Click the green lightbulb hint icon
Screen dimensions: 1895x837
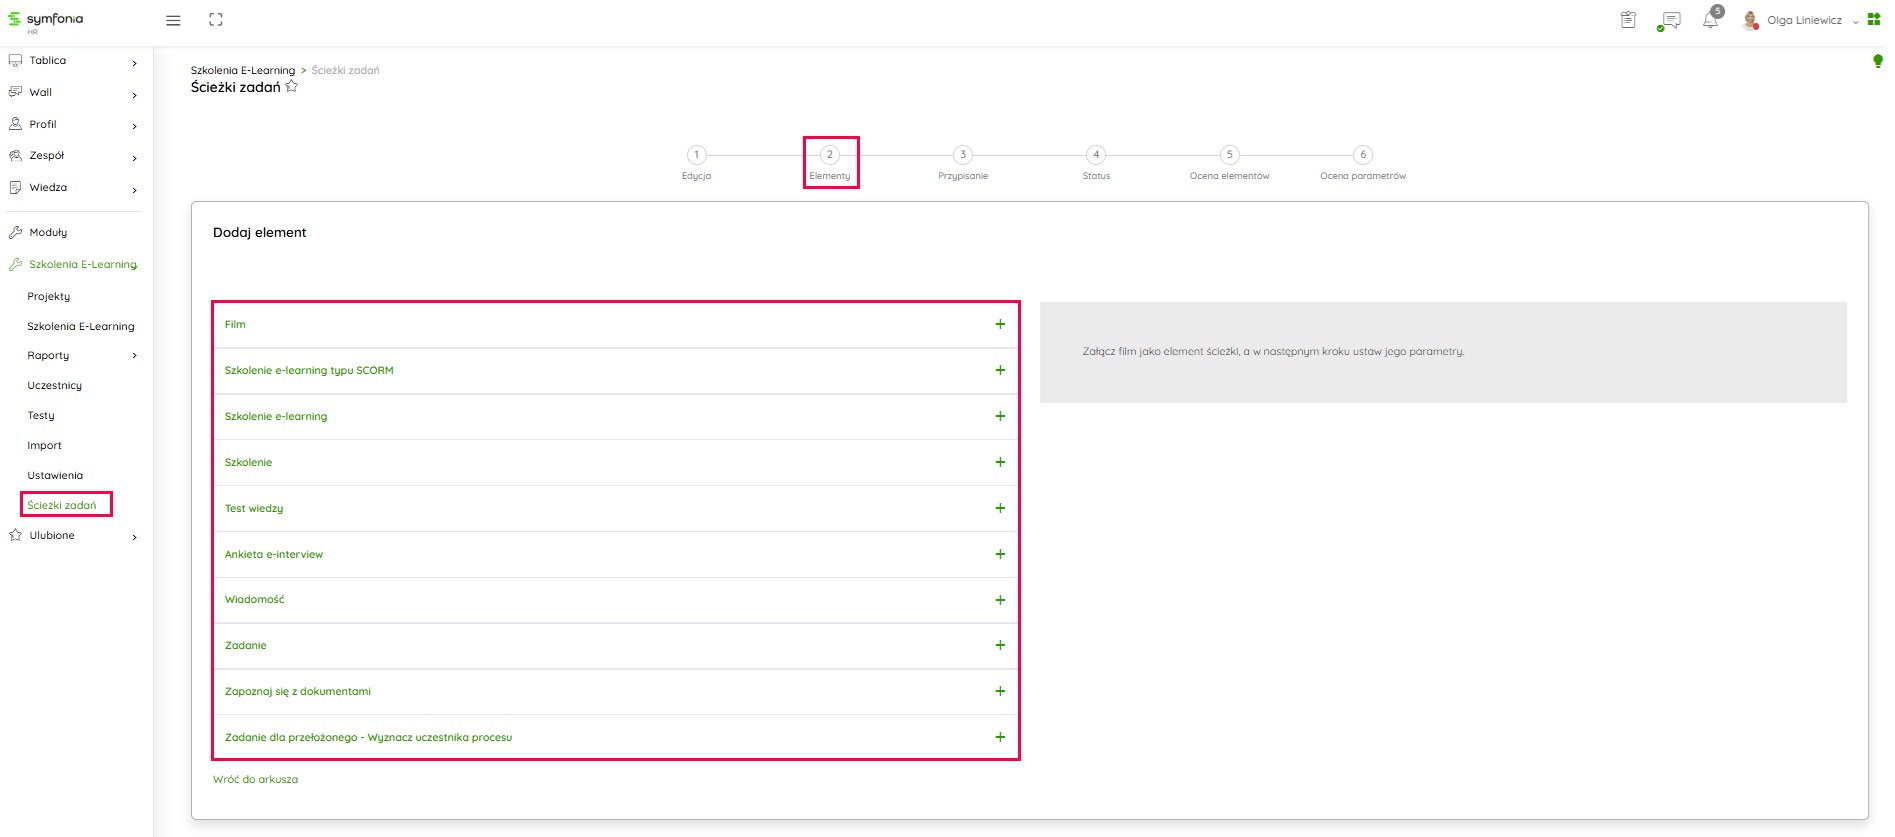(x=1877, y=62)
